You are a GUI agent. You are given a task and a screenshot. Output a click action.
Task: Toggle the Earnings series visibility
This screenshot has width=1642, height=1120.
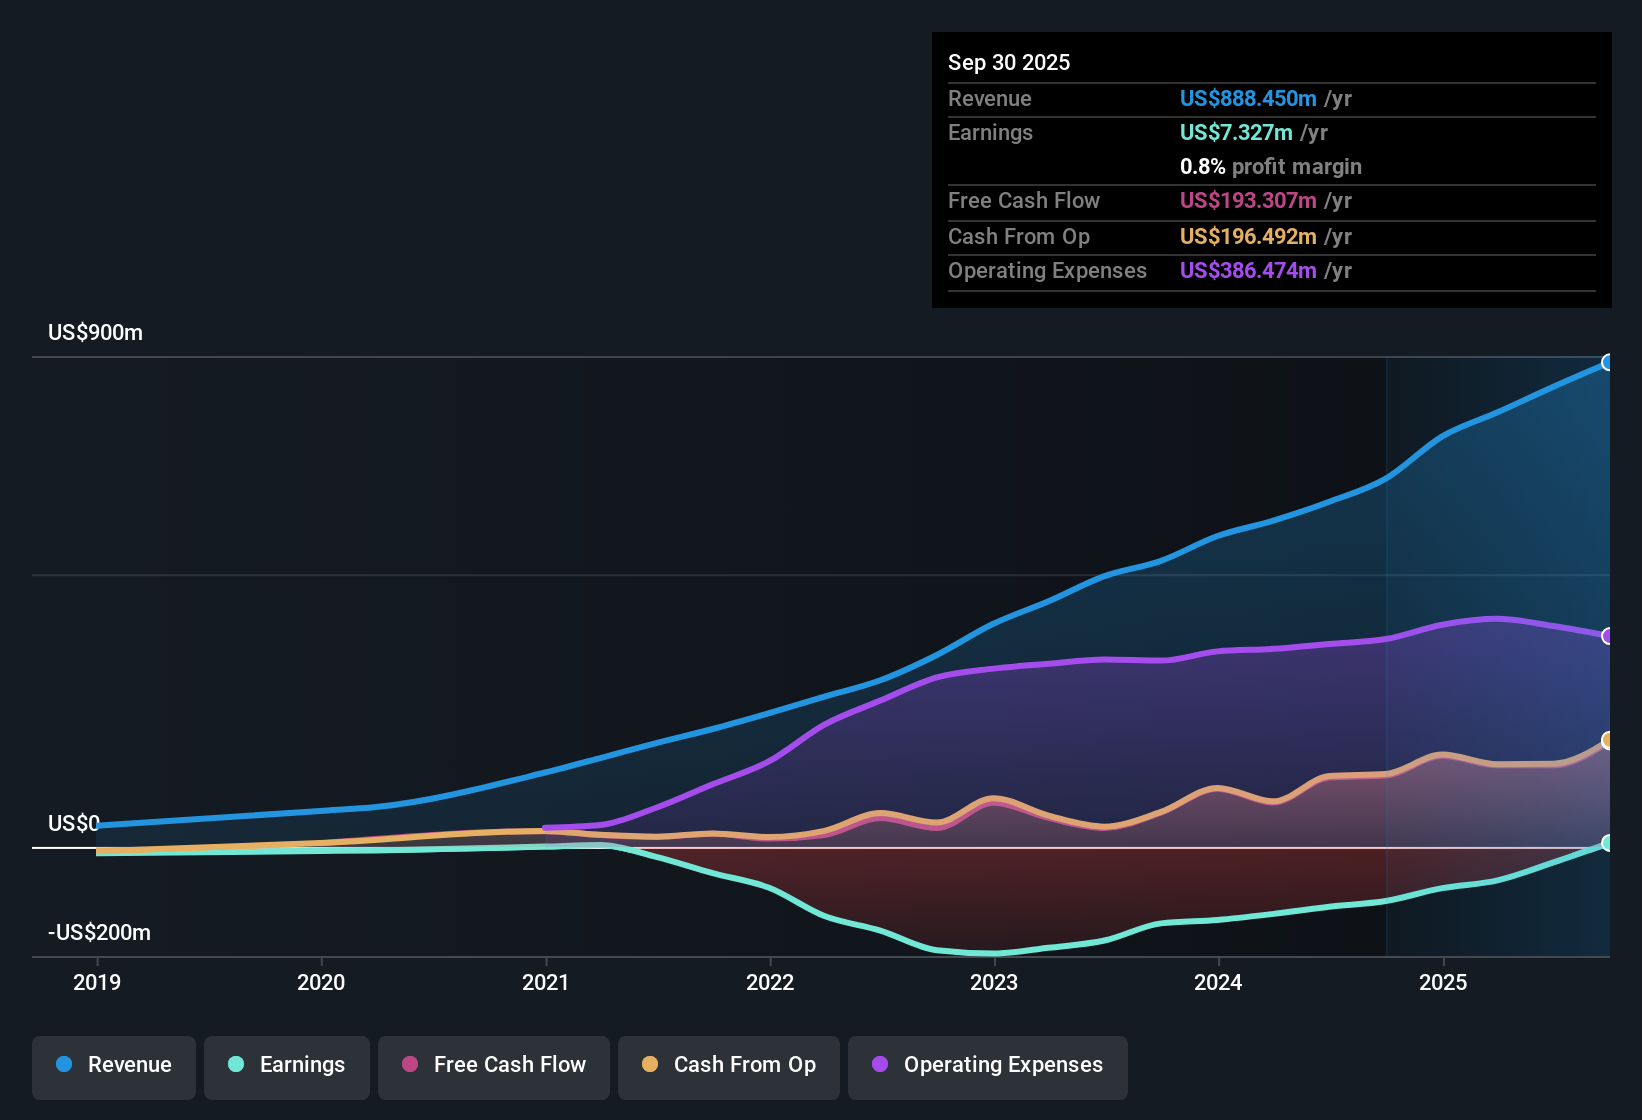click(x=287, y=1066)
